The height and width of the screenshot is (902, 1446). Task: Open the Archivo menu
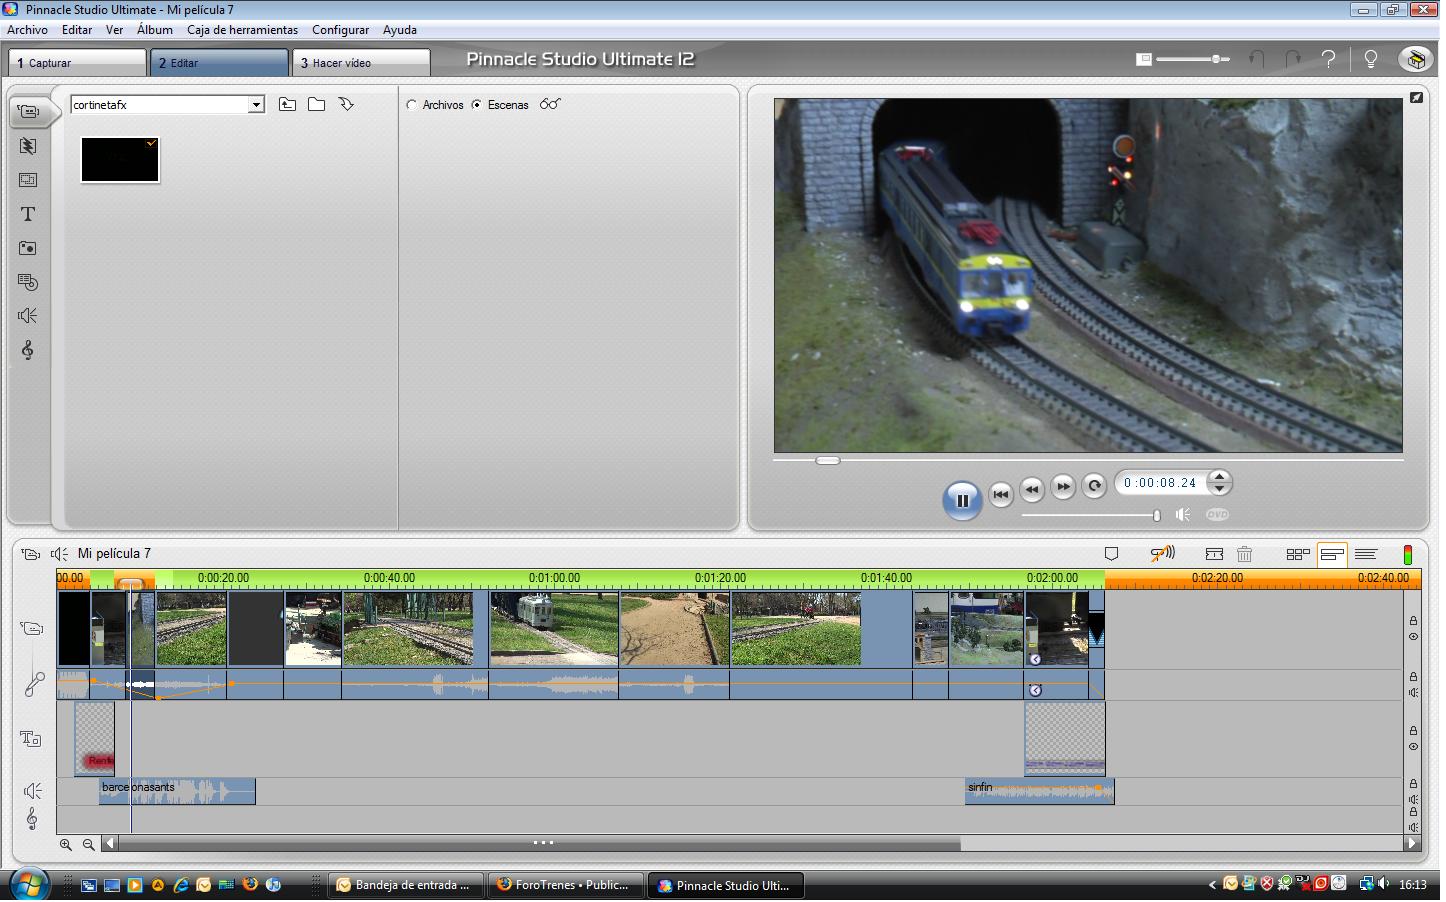(x=27, y=30)
